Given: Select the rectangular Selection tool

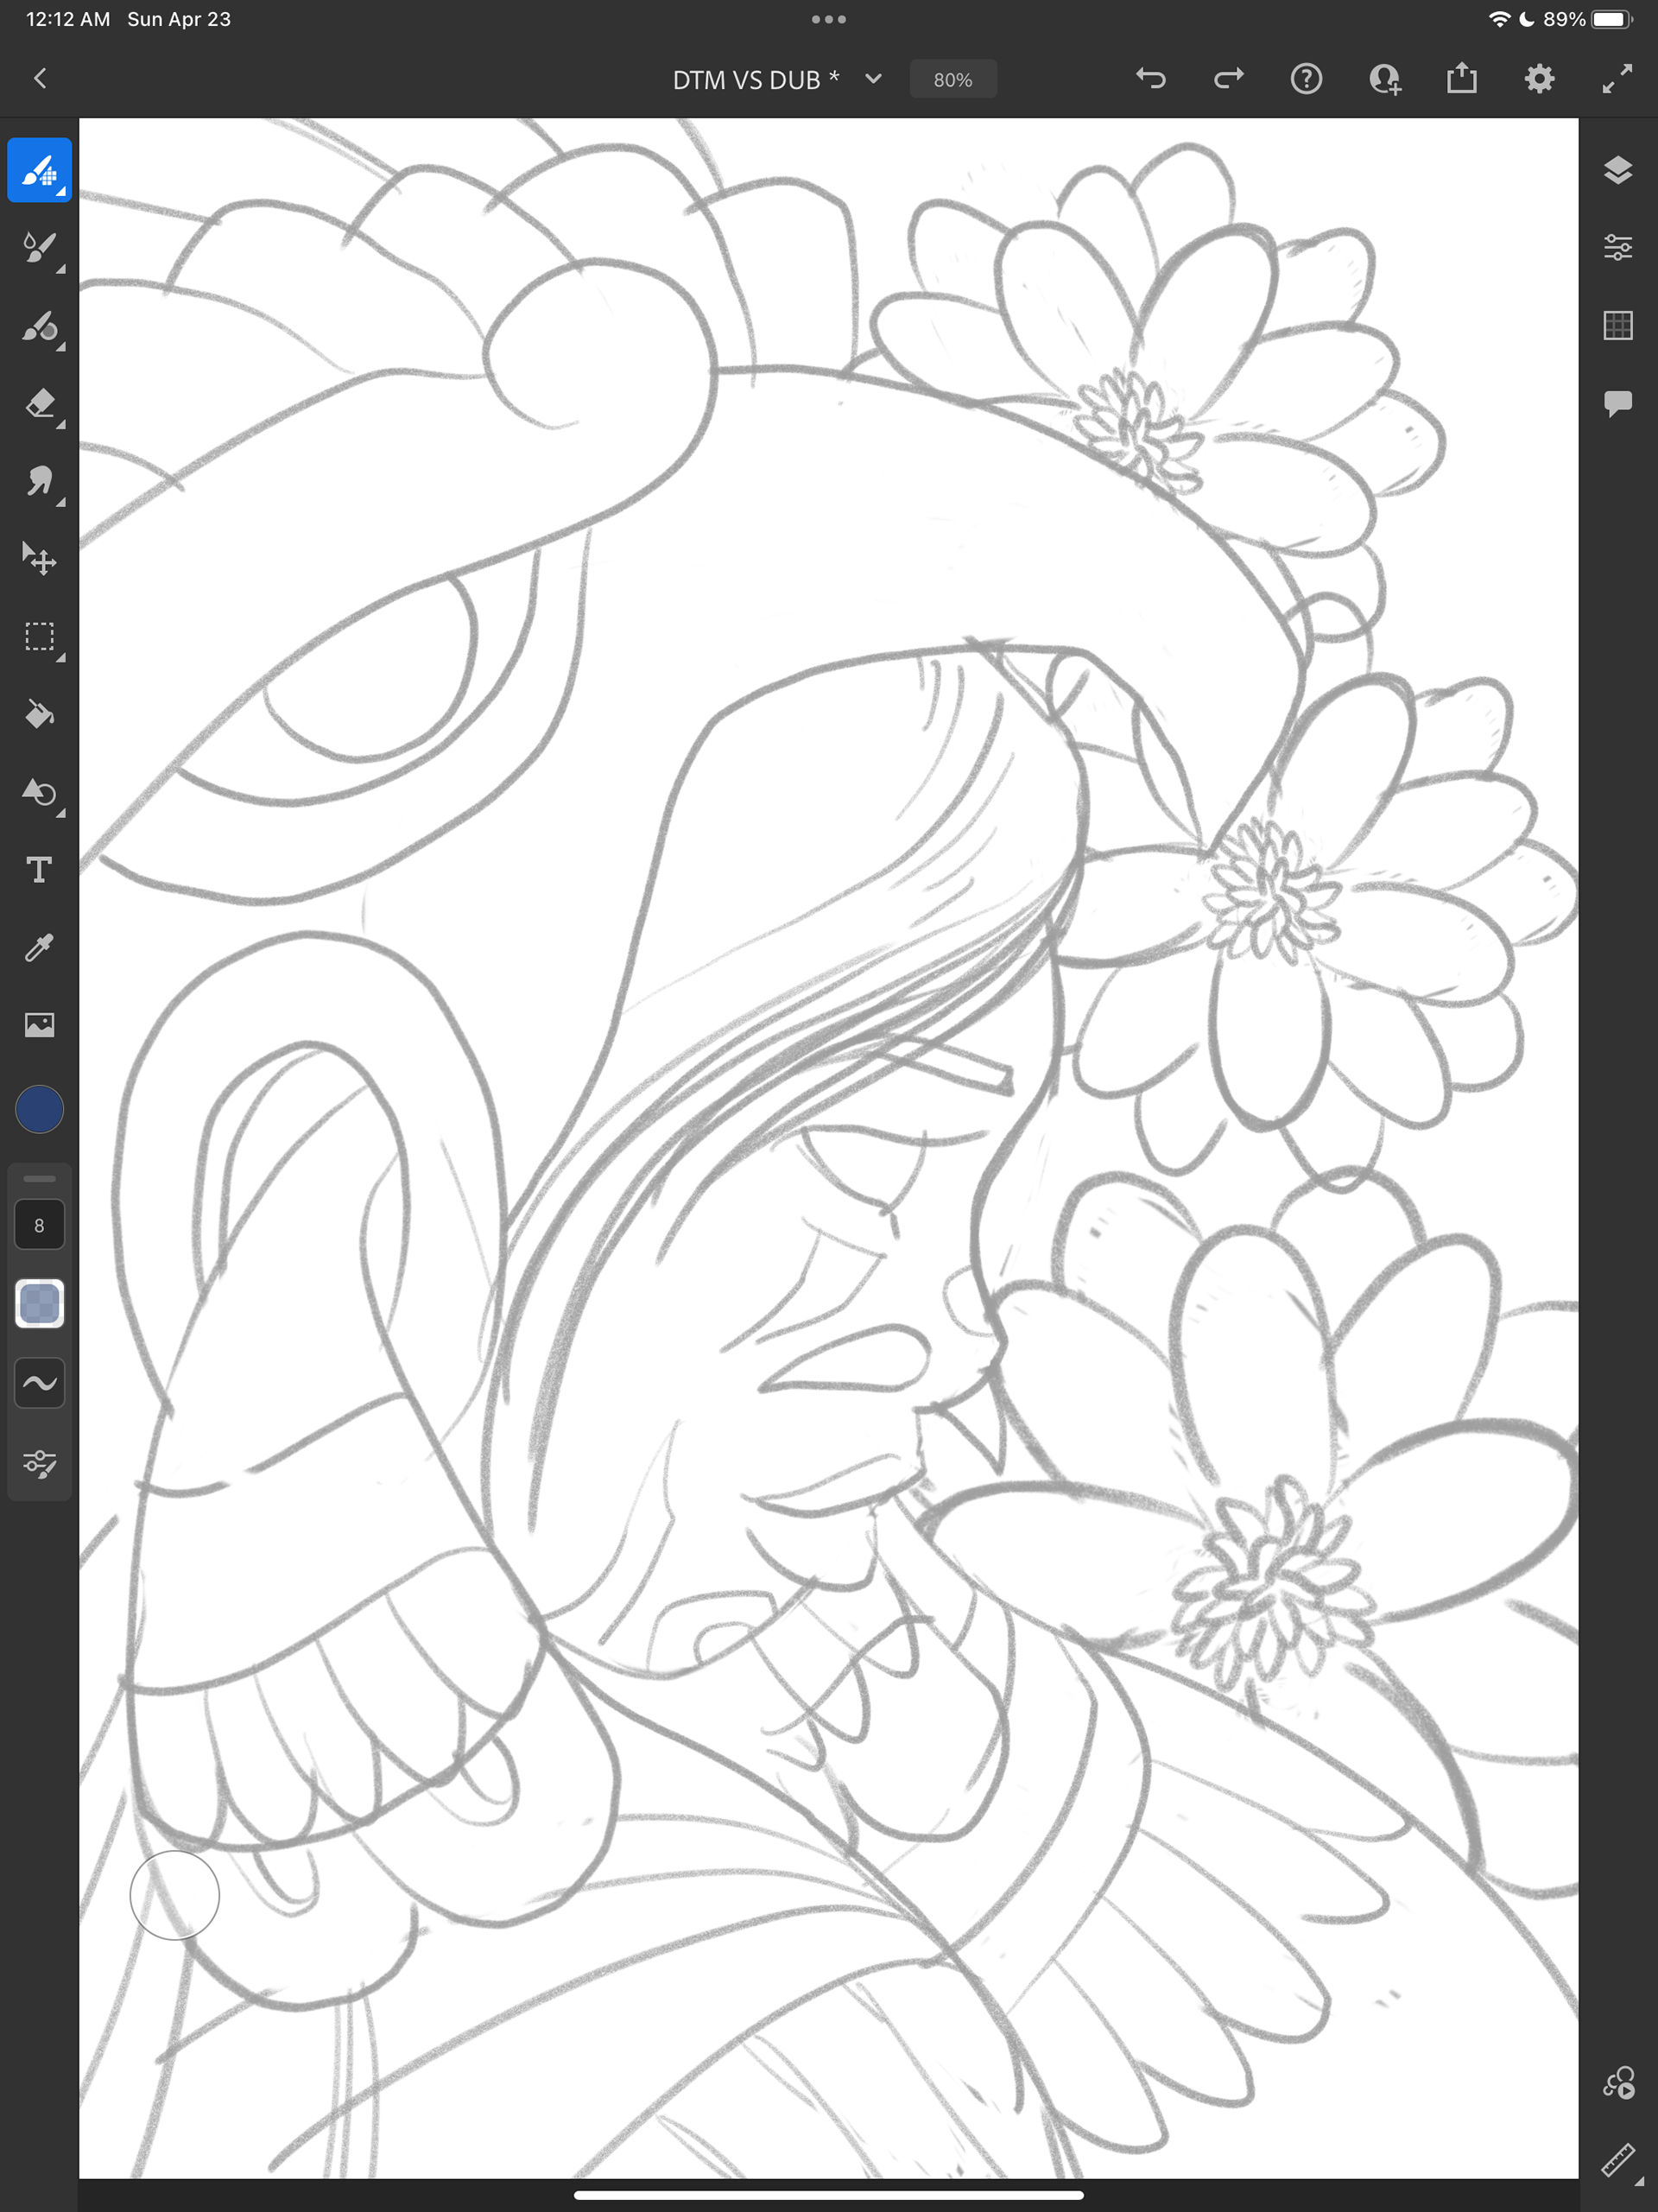Looking at the screenshot, I should coord(39,637).
